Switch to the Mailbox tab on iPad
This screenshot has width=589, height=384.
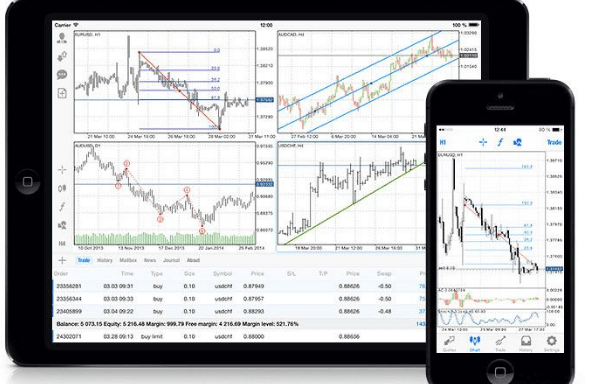(x=128, y=260)
